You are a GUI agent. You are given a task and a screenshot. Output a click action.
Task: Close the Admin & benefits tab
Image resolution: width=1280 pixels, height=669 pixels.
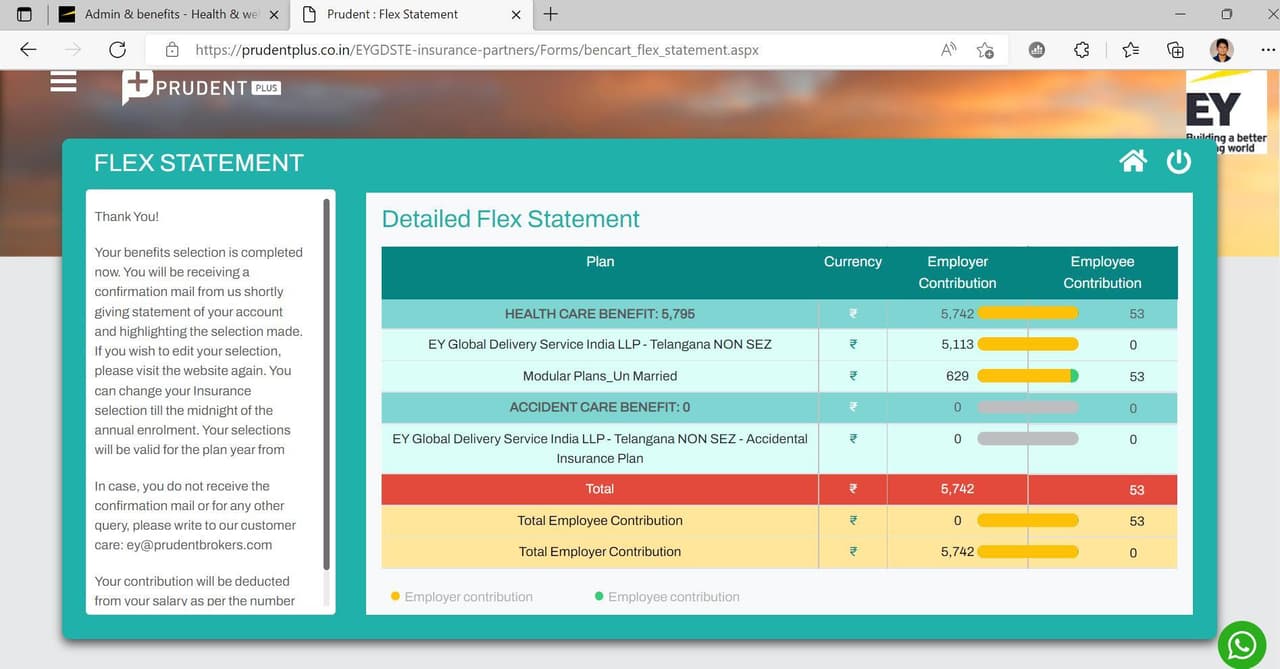click(274, 15)
